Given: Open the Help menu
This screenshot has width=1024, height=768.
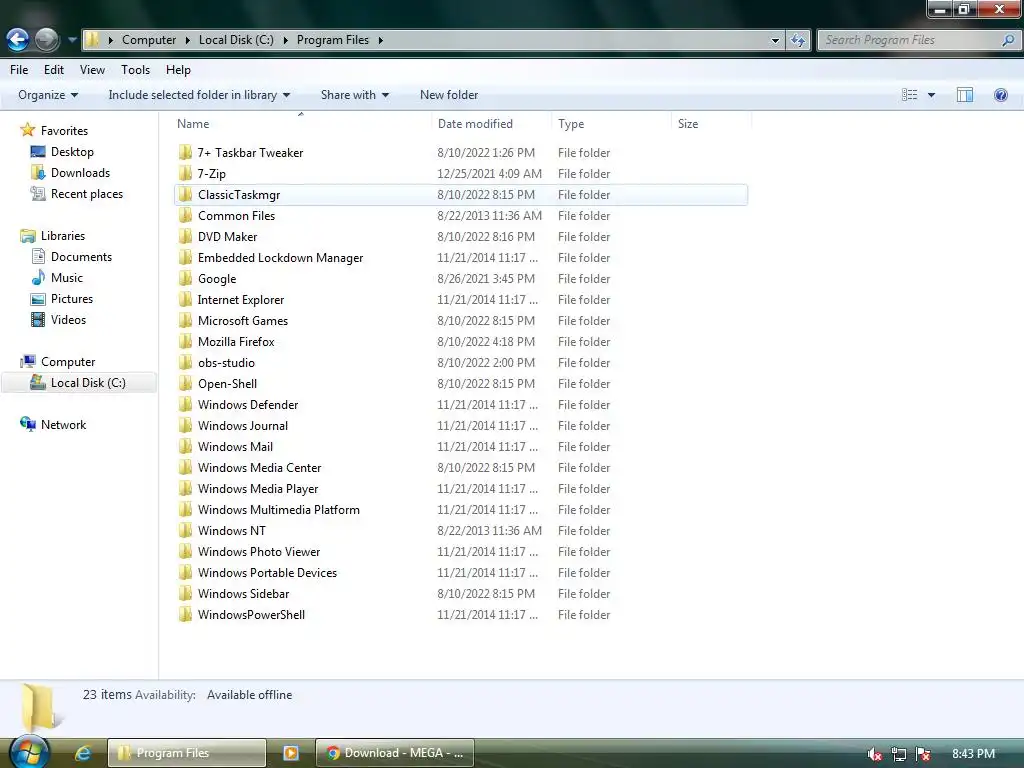Looking at the screenshot, I should (x=178, y=70).
